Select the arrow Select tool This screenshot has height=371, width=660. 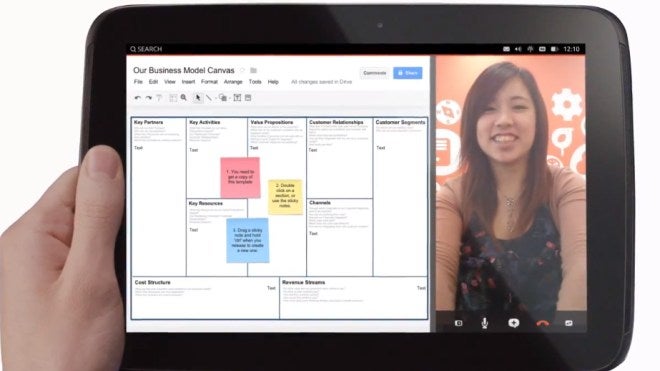click(198, 98)
